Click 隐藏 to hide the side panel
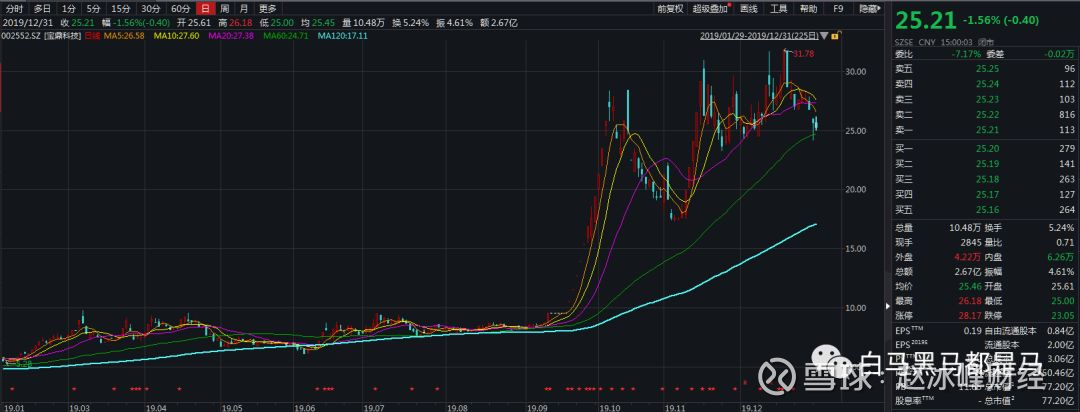 (871, 9)
